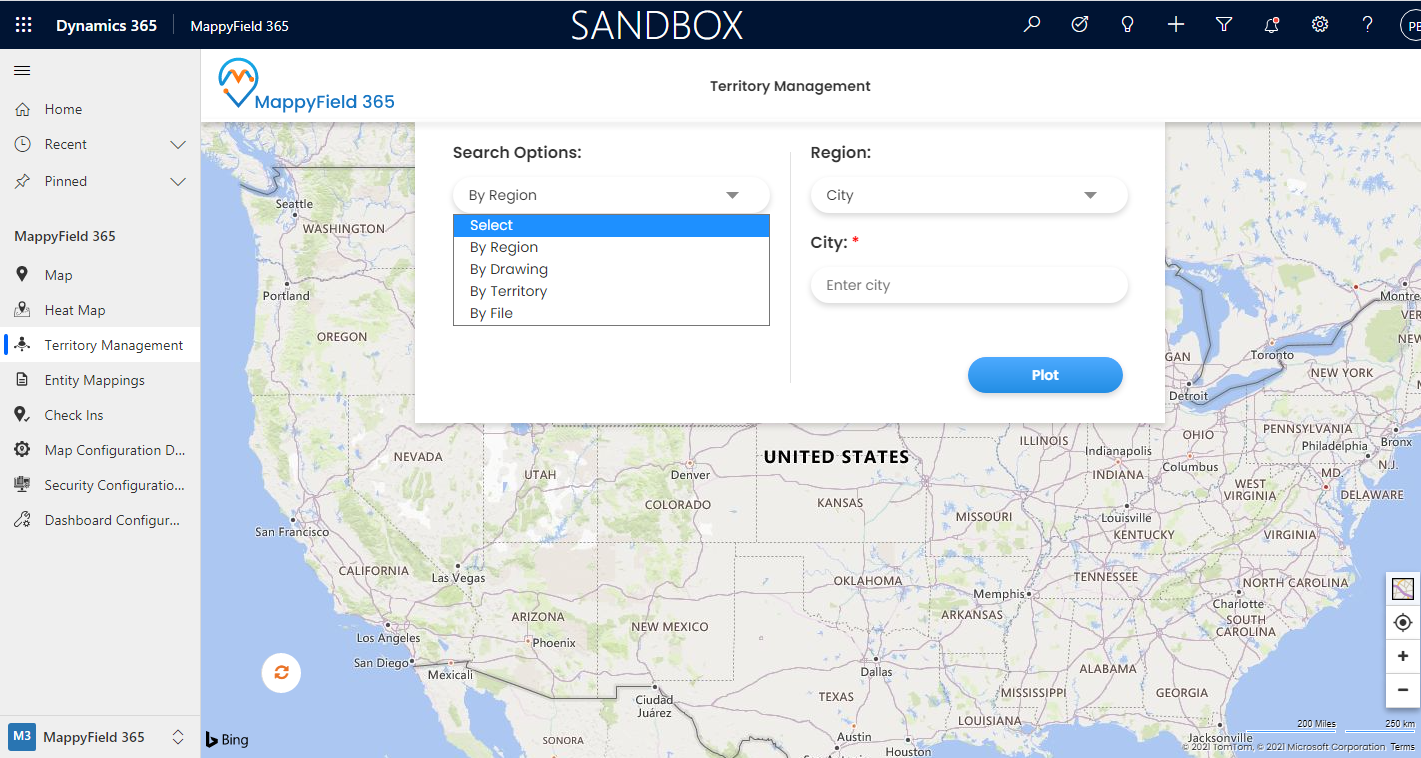This screenshot has width=1421, height=758.
Task: Expand the Pinned section chevron
Action: pos(178,182)
